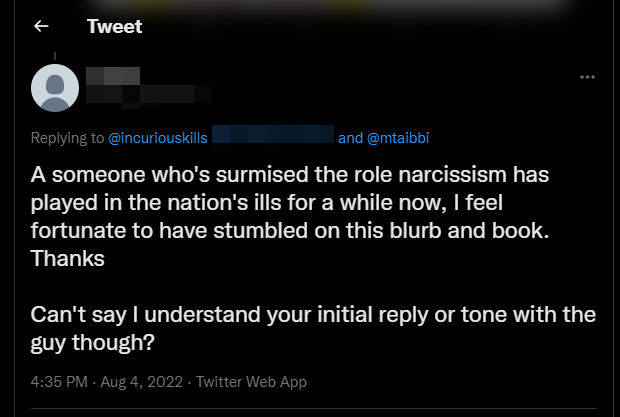The width and height of the screenshot is (620, 417).
Task: Click the divider line below the timestamp
Action: [x=310, y=408]
